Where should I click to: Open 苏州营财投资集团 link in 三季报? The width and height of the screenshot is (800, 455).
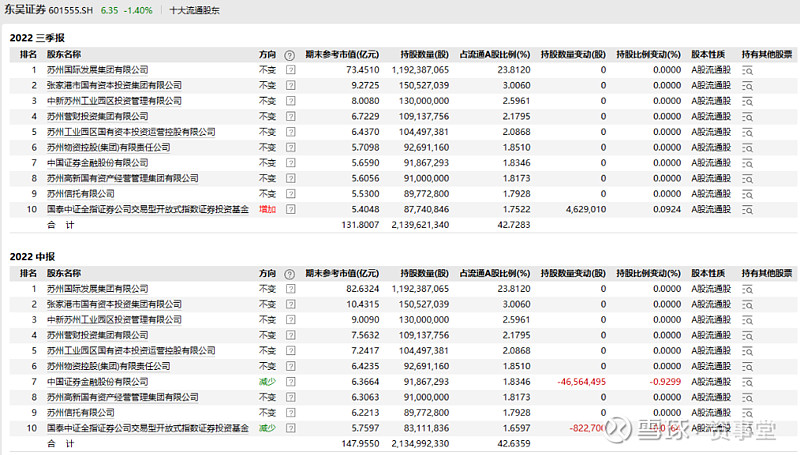97,116
